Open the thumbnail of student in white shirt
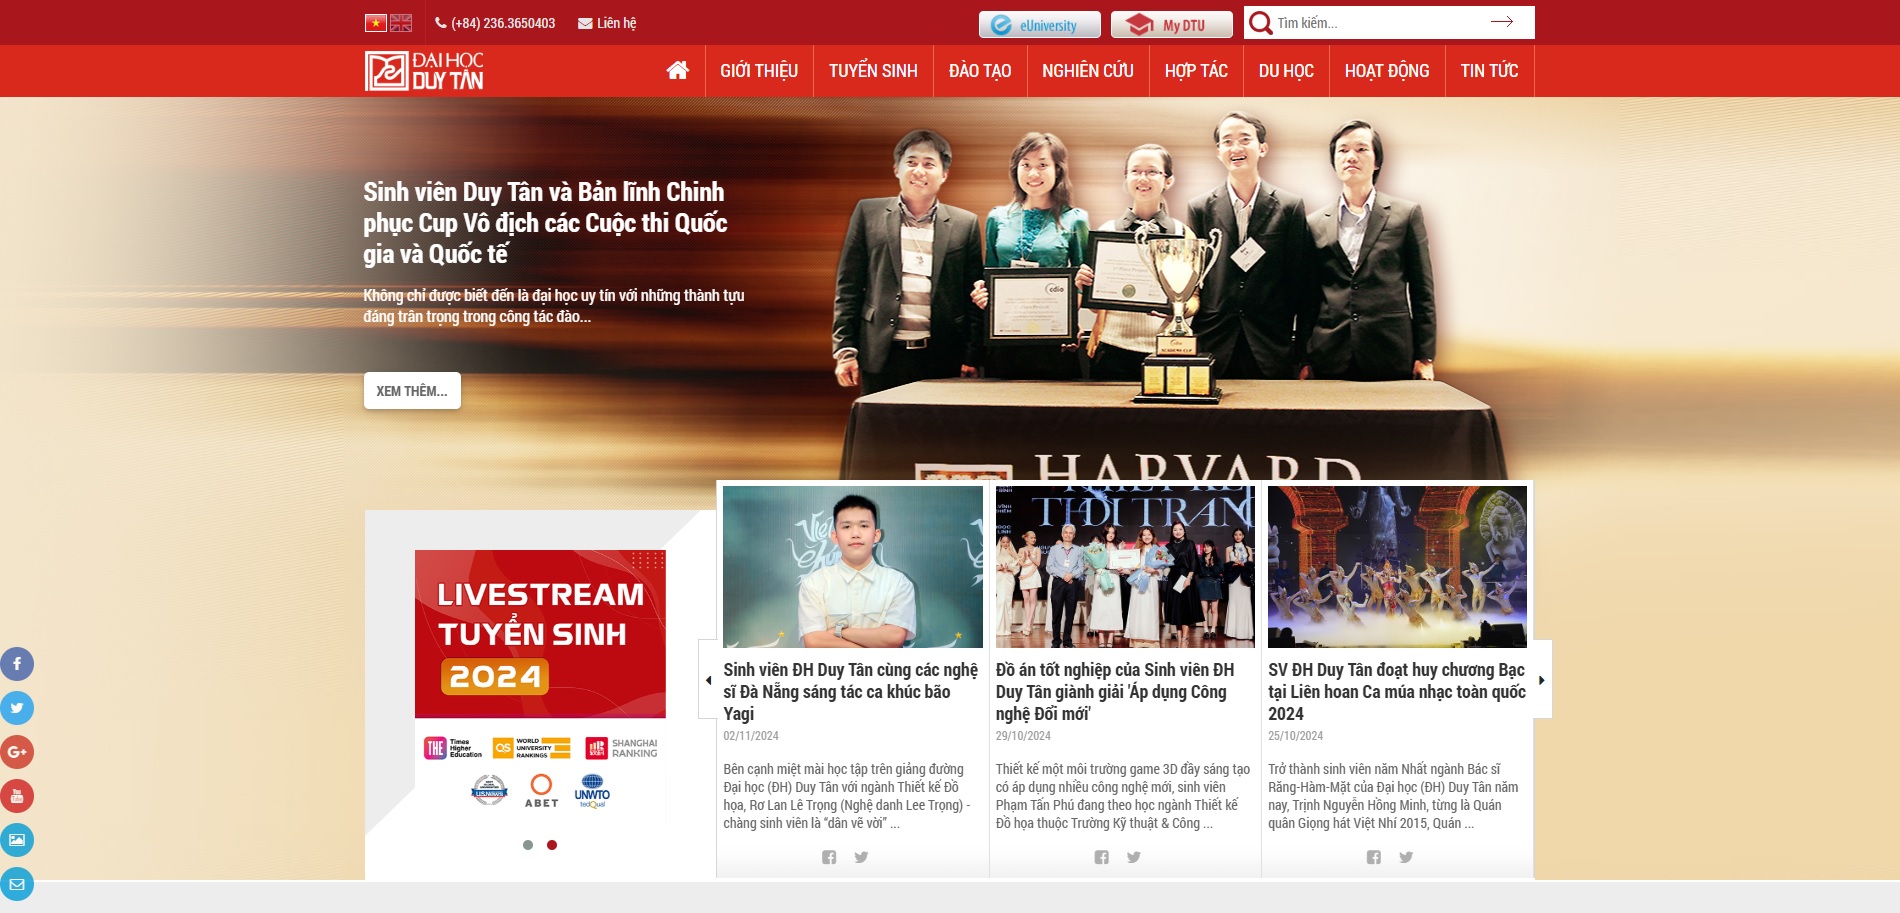The width and height of the screenshot is (1900, 913). pyautogui.click(x=853, y=567)
